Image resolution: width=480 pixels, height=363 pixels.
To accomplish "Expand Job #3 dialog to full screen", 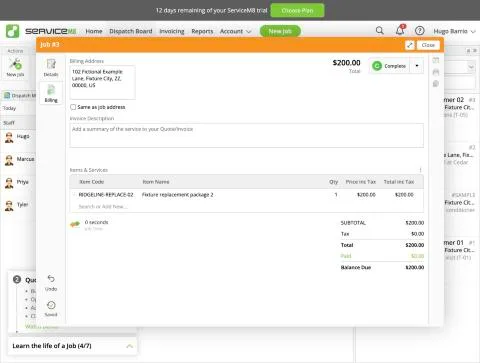I will point(410,45).
